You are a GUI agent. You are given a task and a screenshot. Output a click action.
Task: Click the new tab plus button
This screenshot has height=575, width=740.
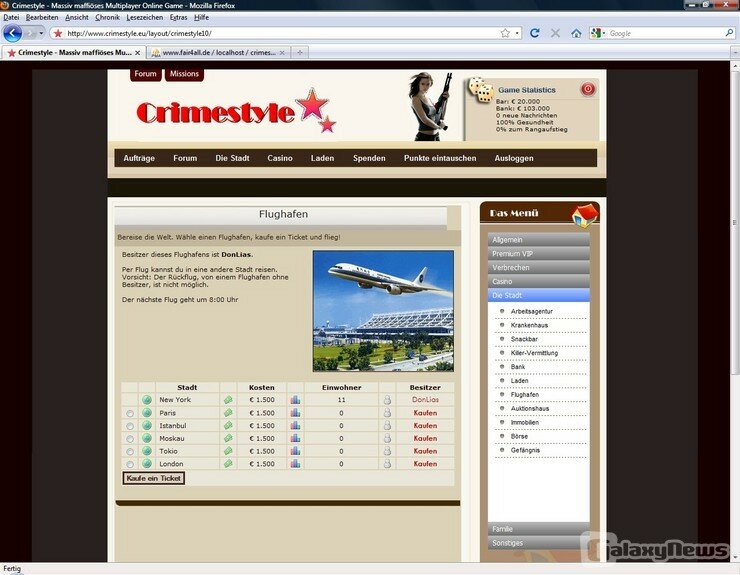pyautogui.click(x=300, y=52)
